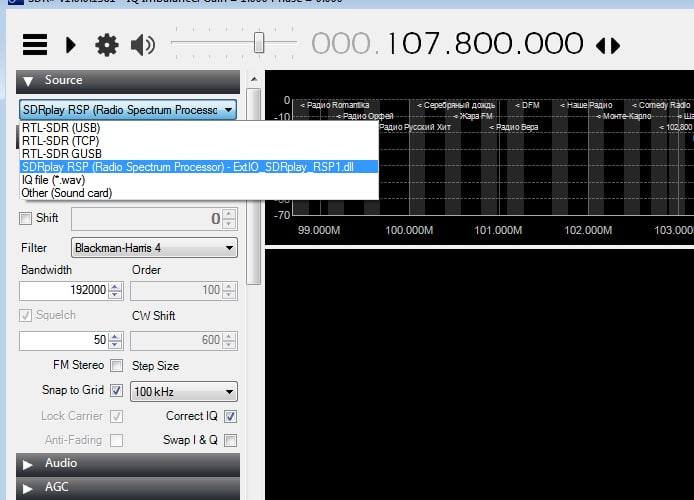Choose IQ file (*.wav) source
694x500 pixels.
pos(199,180)
